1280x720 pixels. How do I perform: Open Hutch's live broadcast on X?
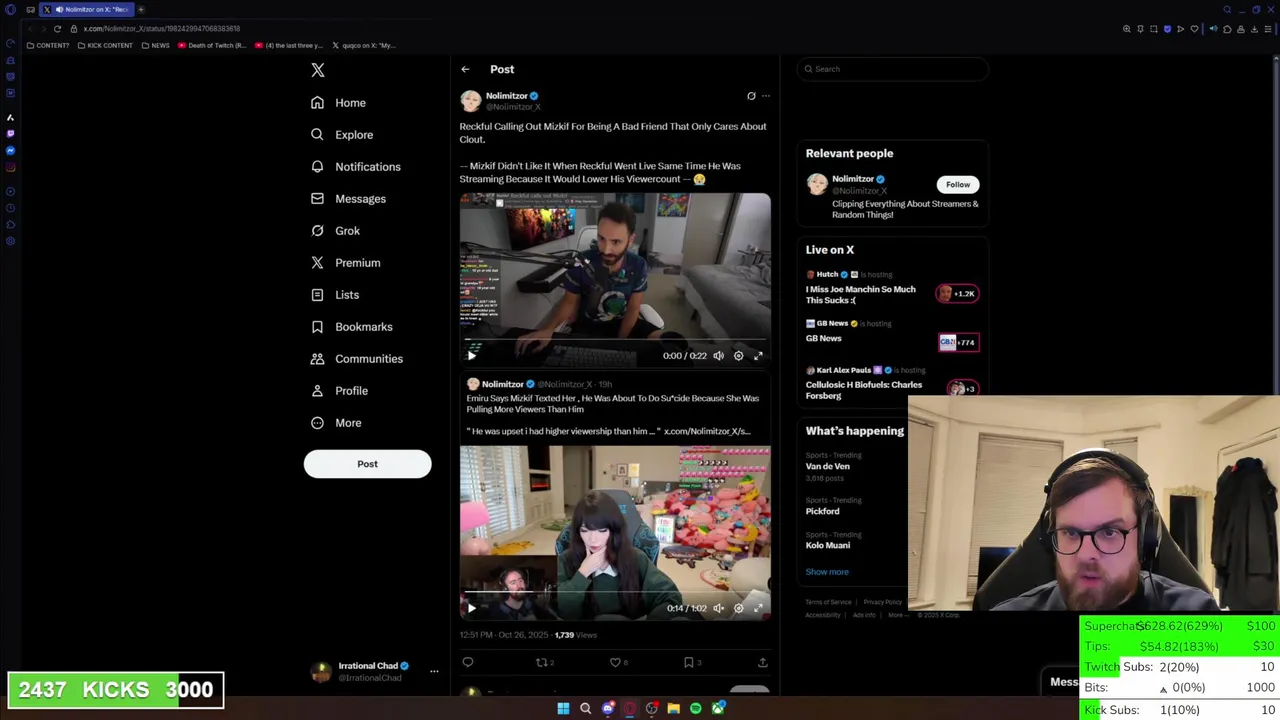pos(892,288)
